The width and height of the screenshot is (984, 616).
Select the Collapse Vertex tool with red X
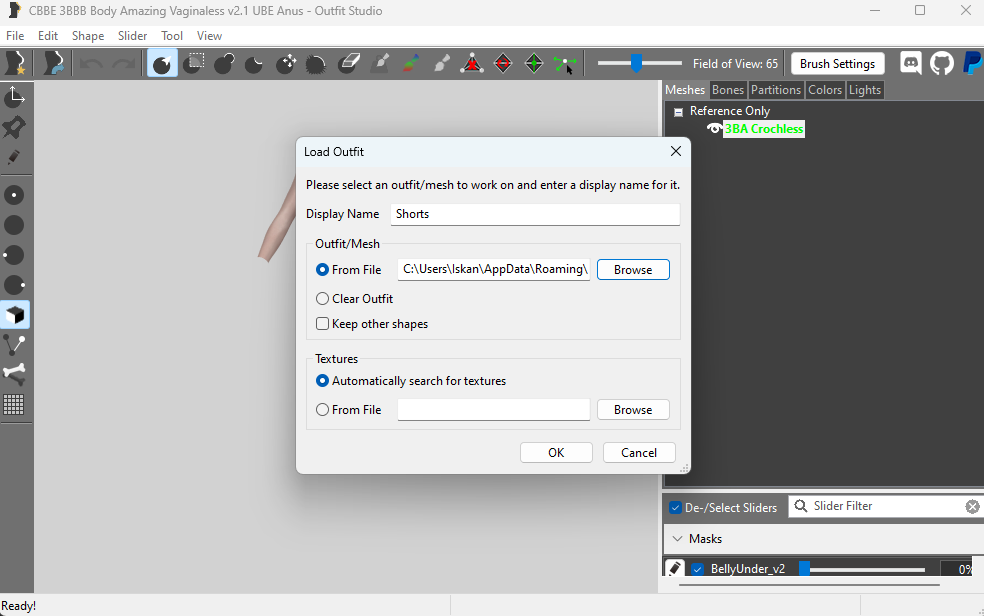click(472, 63)
